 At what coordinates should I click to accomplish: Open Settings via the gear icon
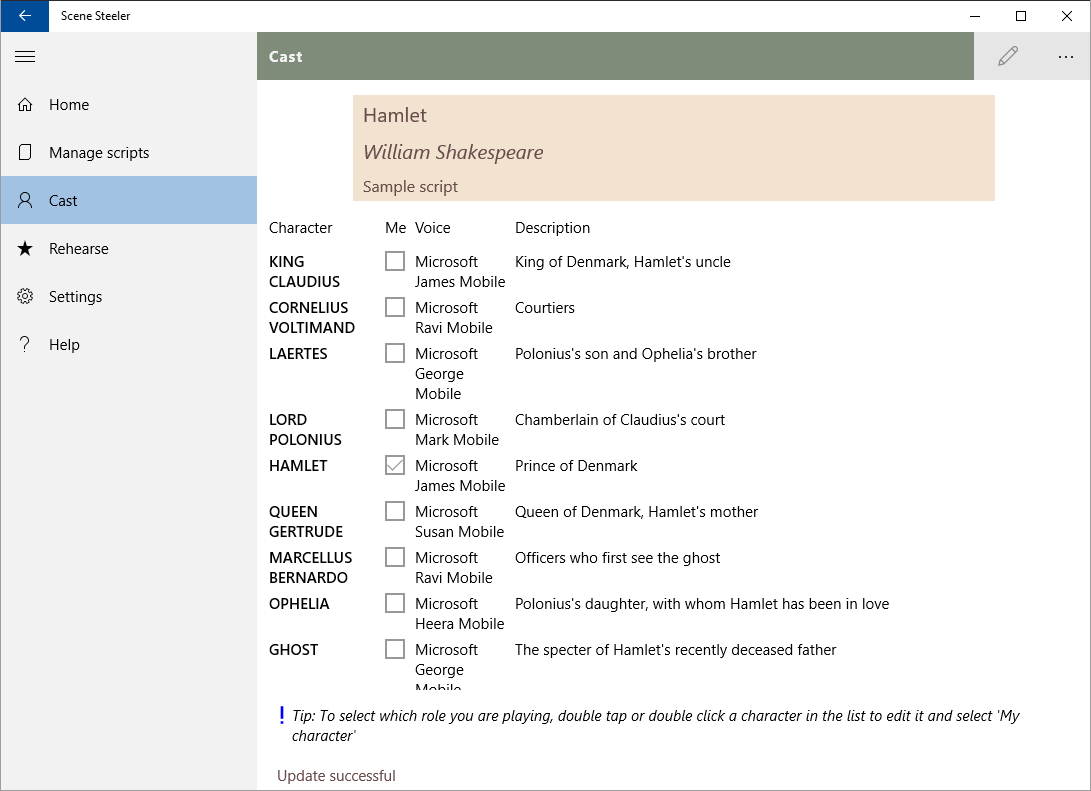(x=23, y=296)
